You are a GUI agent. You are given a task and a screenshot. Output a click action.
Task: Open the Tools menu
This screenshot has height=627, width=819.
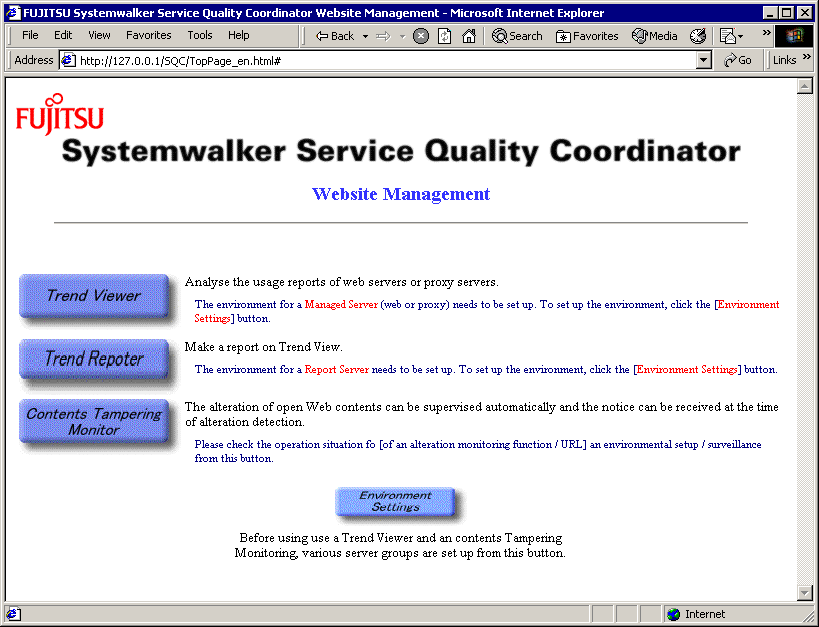click(200, 35)
